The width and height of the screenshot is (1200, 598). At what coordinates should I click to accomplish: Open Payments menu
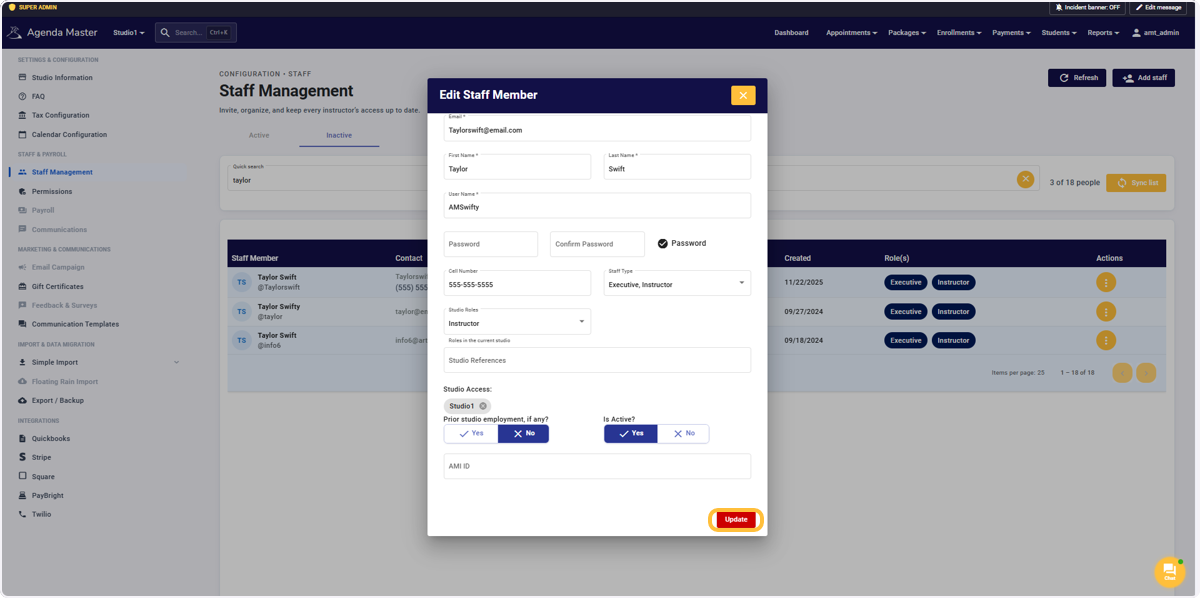(x=1012, y=33)
